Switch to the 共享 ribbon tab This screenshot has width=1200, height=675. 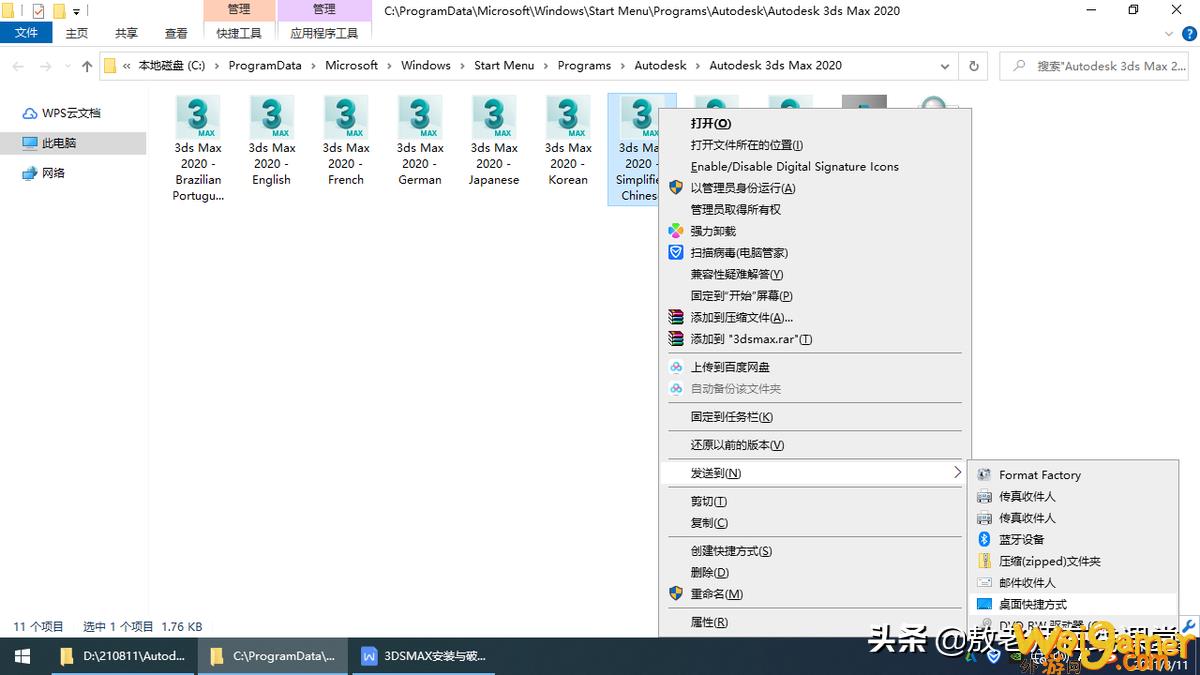click(x=127, y=33)
